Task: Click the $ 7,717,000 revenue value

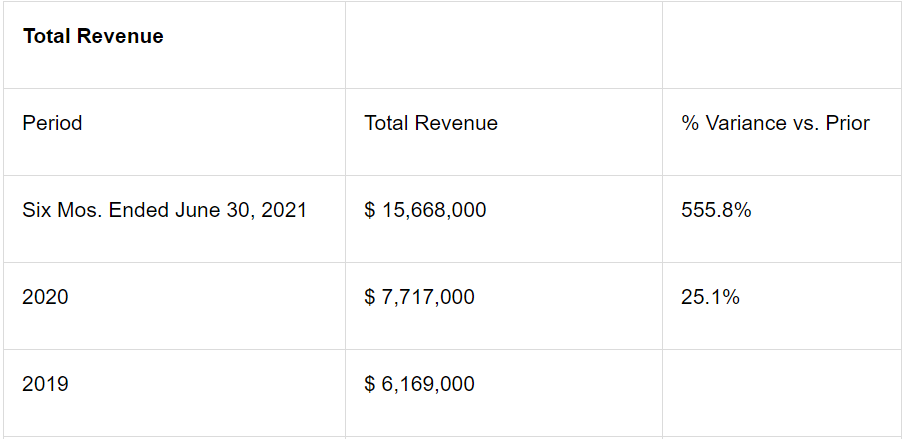Action: pos(419,297)
